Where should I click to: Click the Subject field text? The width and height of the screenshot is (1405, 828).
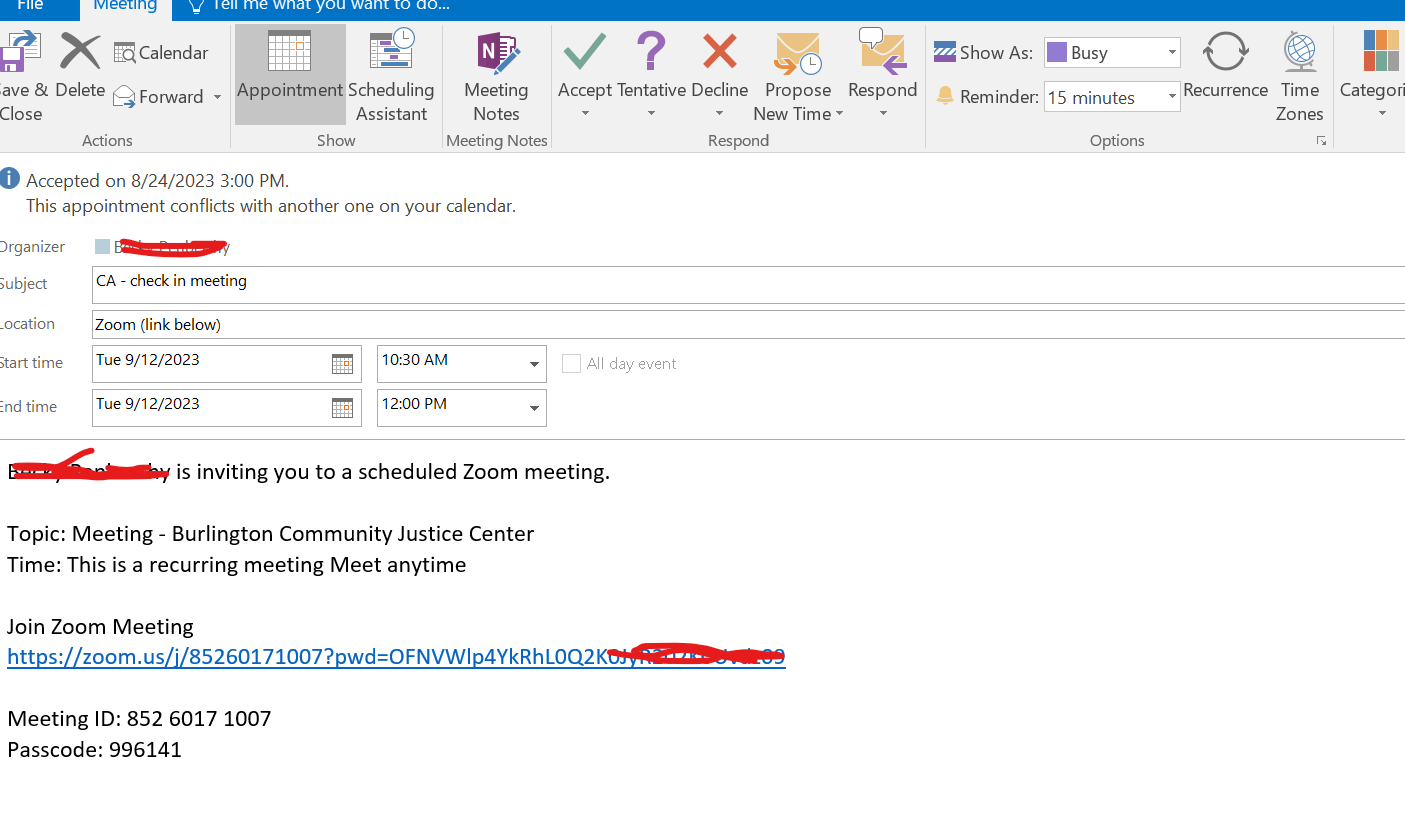click(x=171, y=281)
